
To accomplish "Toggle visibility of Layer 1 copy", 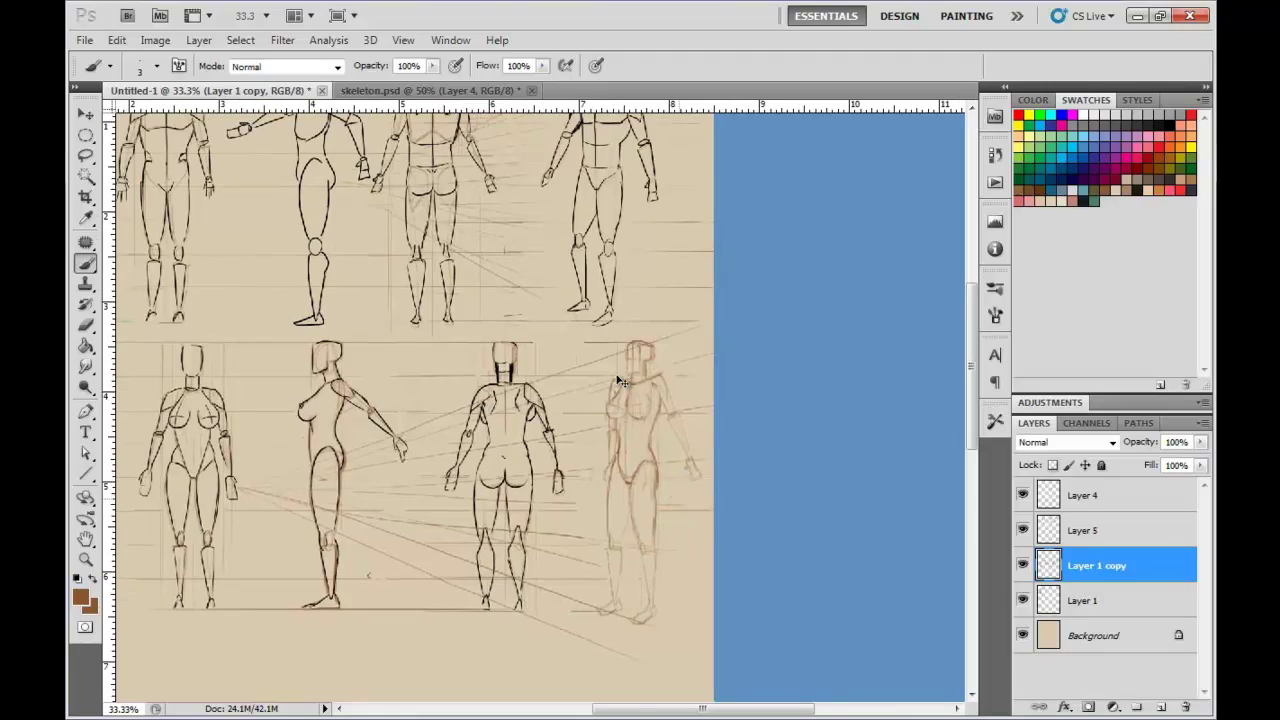I will tap(1022, 565).
